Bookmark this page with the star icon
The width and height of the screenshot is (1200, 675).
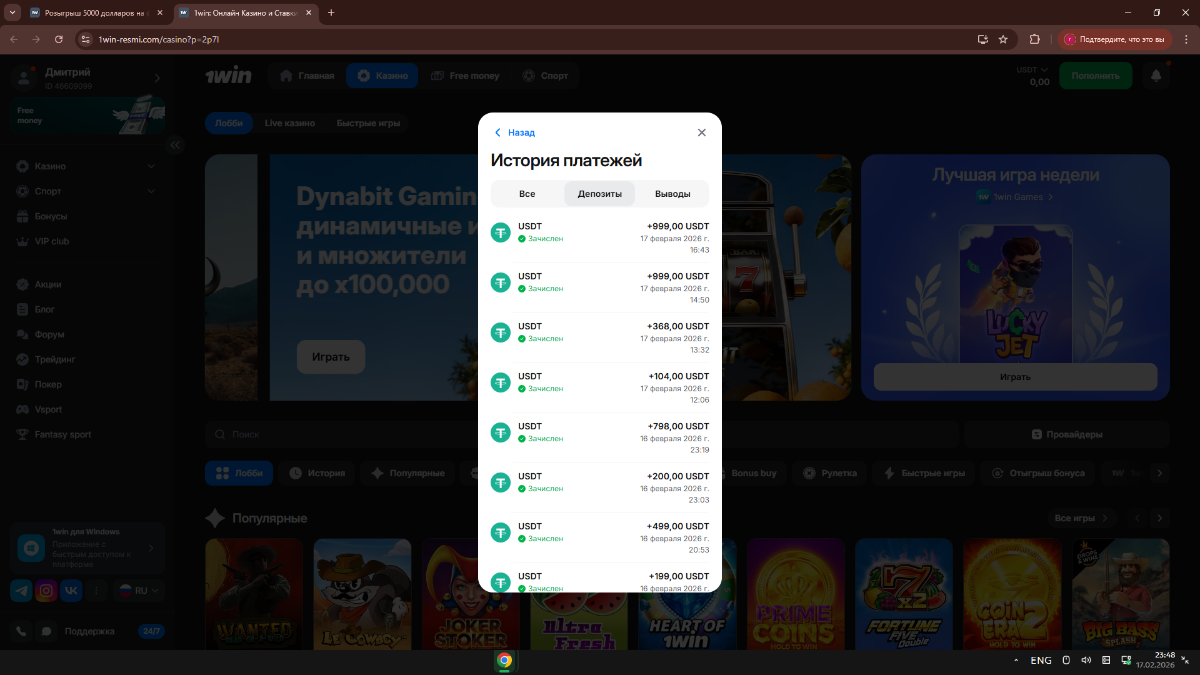(x=1004, y=39)
